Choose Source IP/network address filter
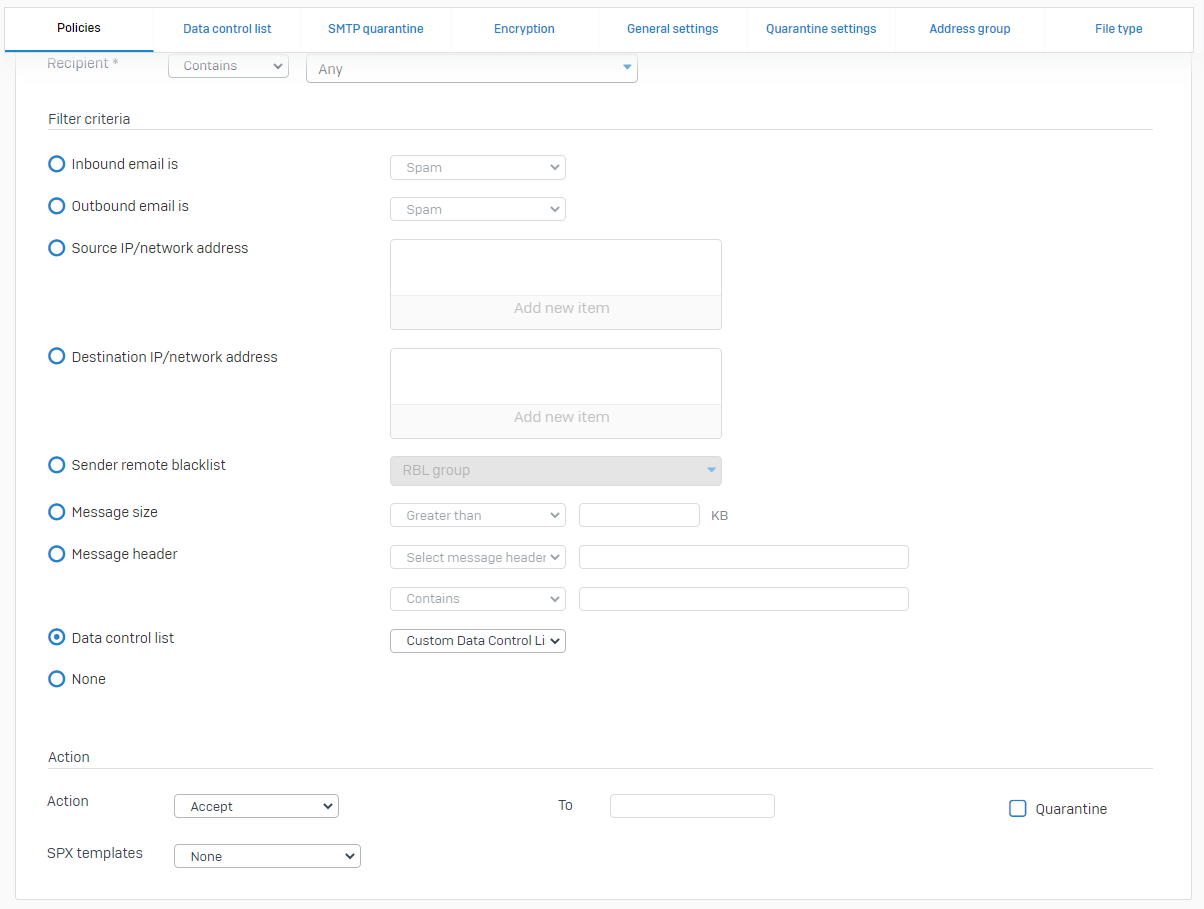The width and height of the screenshot is (1204, 909). pyautogui.click(x=57, y=248)
